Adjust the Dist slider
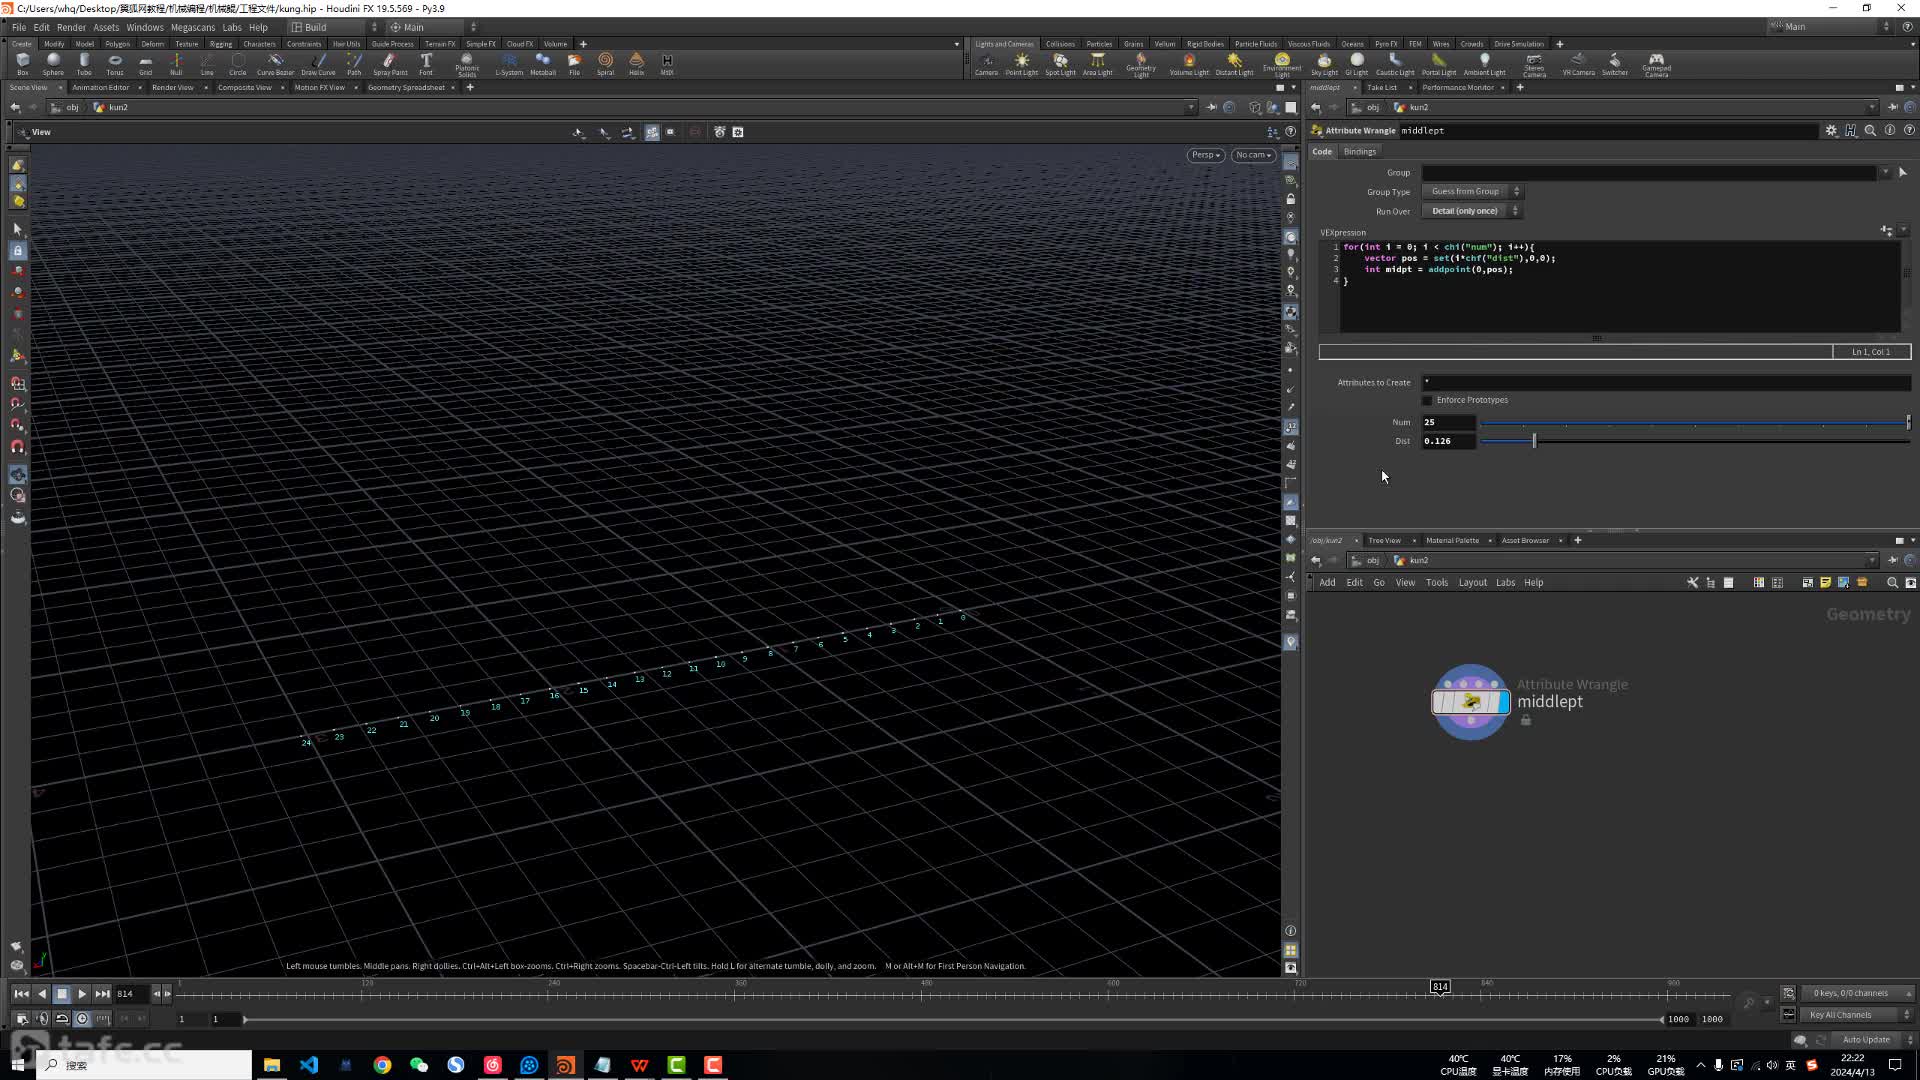This screenshot has width=1920, height=1080. click(1694, 441)
